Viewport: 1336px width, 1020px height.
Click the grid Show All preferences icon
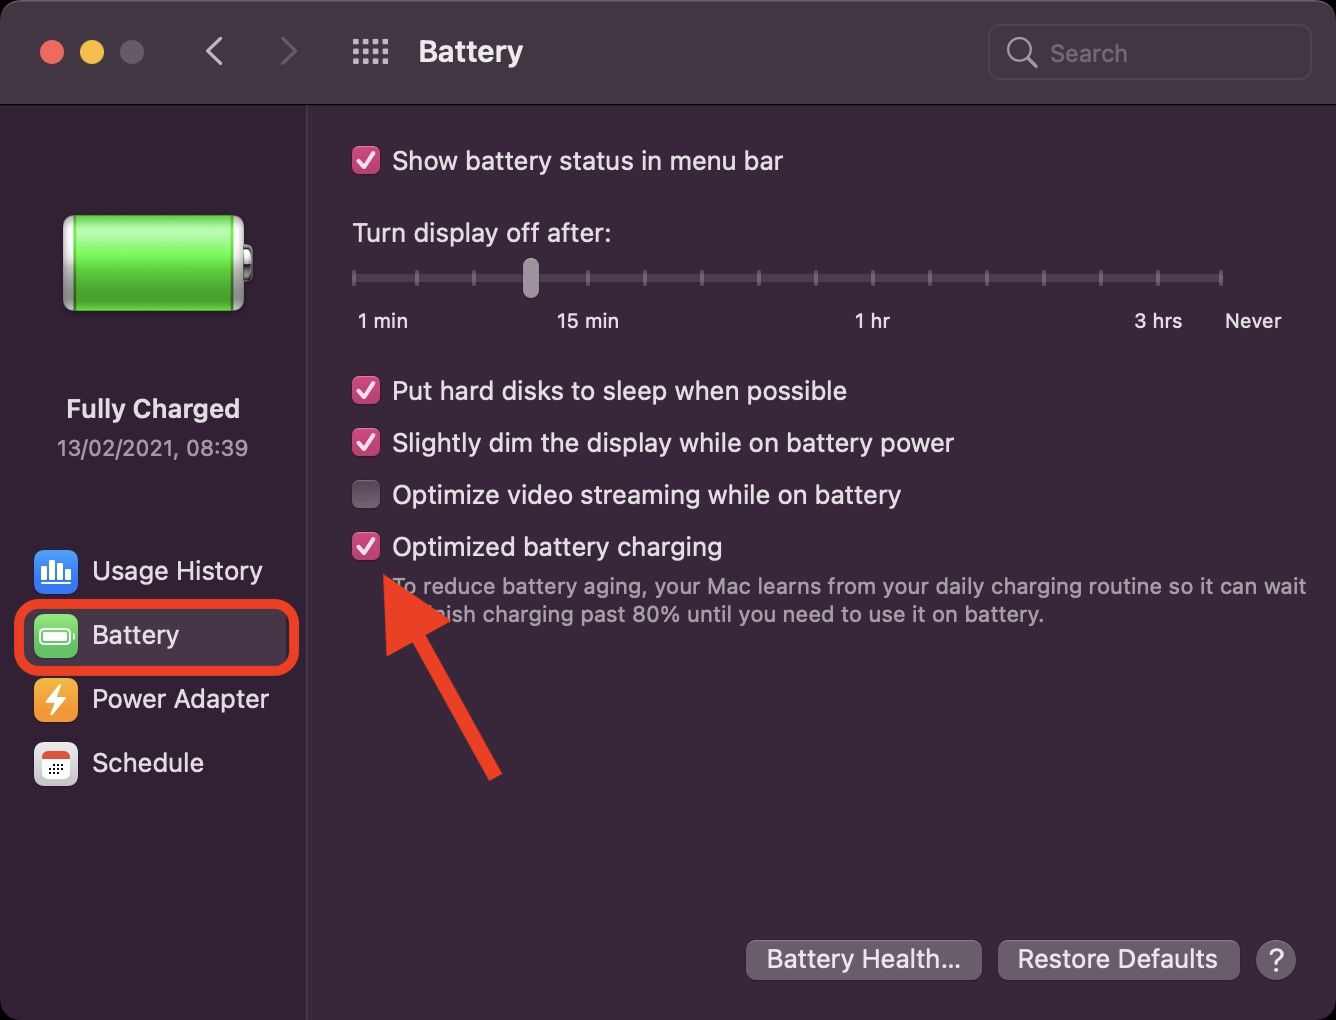pos(370,51)
